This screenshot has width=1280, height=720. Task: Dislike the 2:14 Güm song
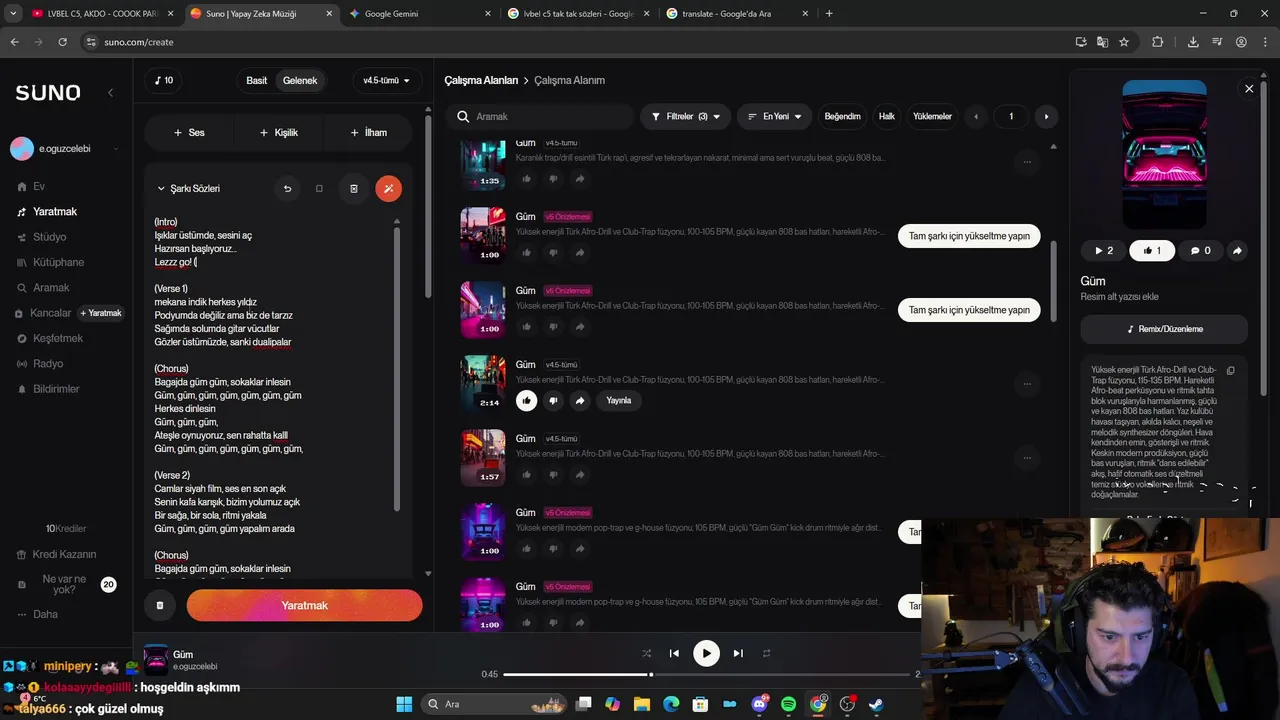[553, 400]
